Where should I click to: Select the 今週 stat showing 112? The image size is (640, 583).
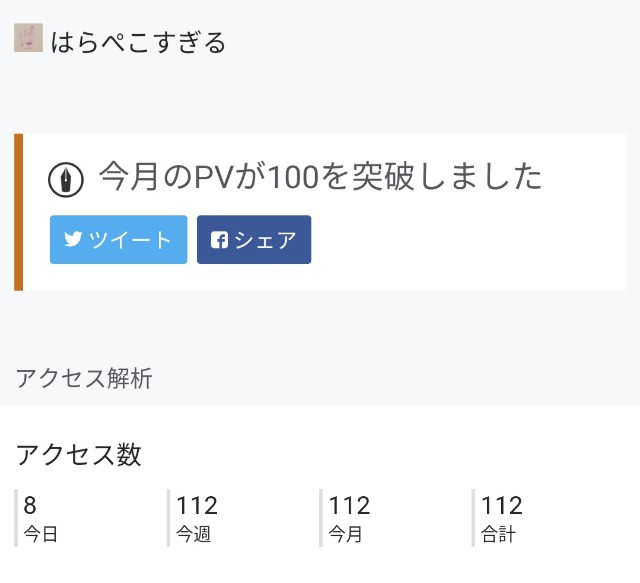tap(197, 505)
